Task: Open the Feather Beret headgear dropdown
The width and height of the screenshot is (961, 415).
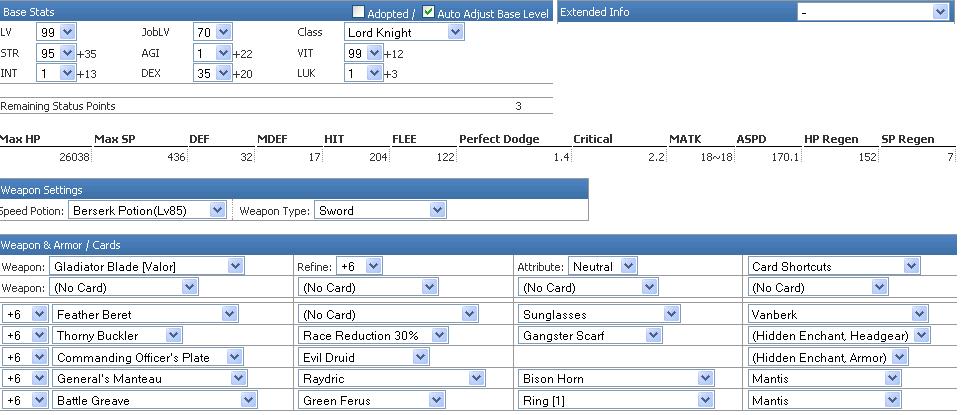Action: (145, 314)
